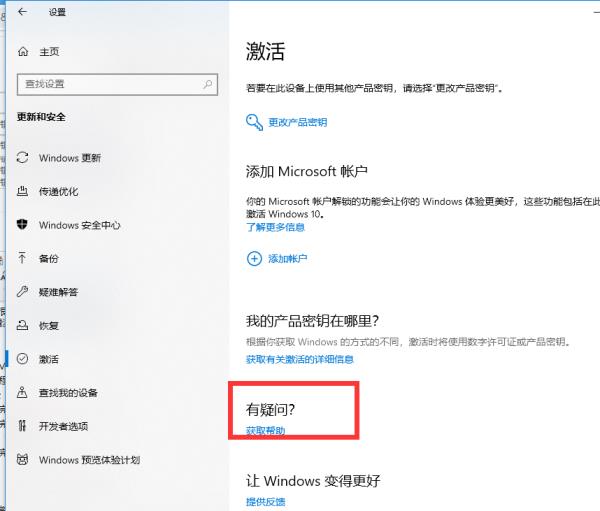Select 传递优化 in sidebar
Screen dimensions: 600x511
pos(59,191)
